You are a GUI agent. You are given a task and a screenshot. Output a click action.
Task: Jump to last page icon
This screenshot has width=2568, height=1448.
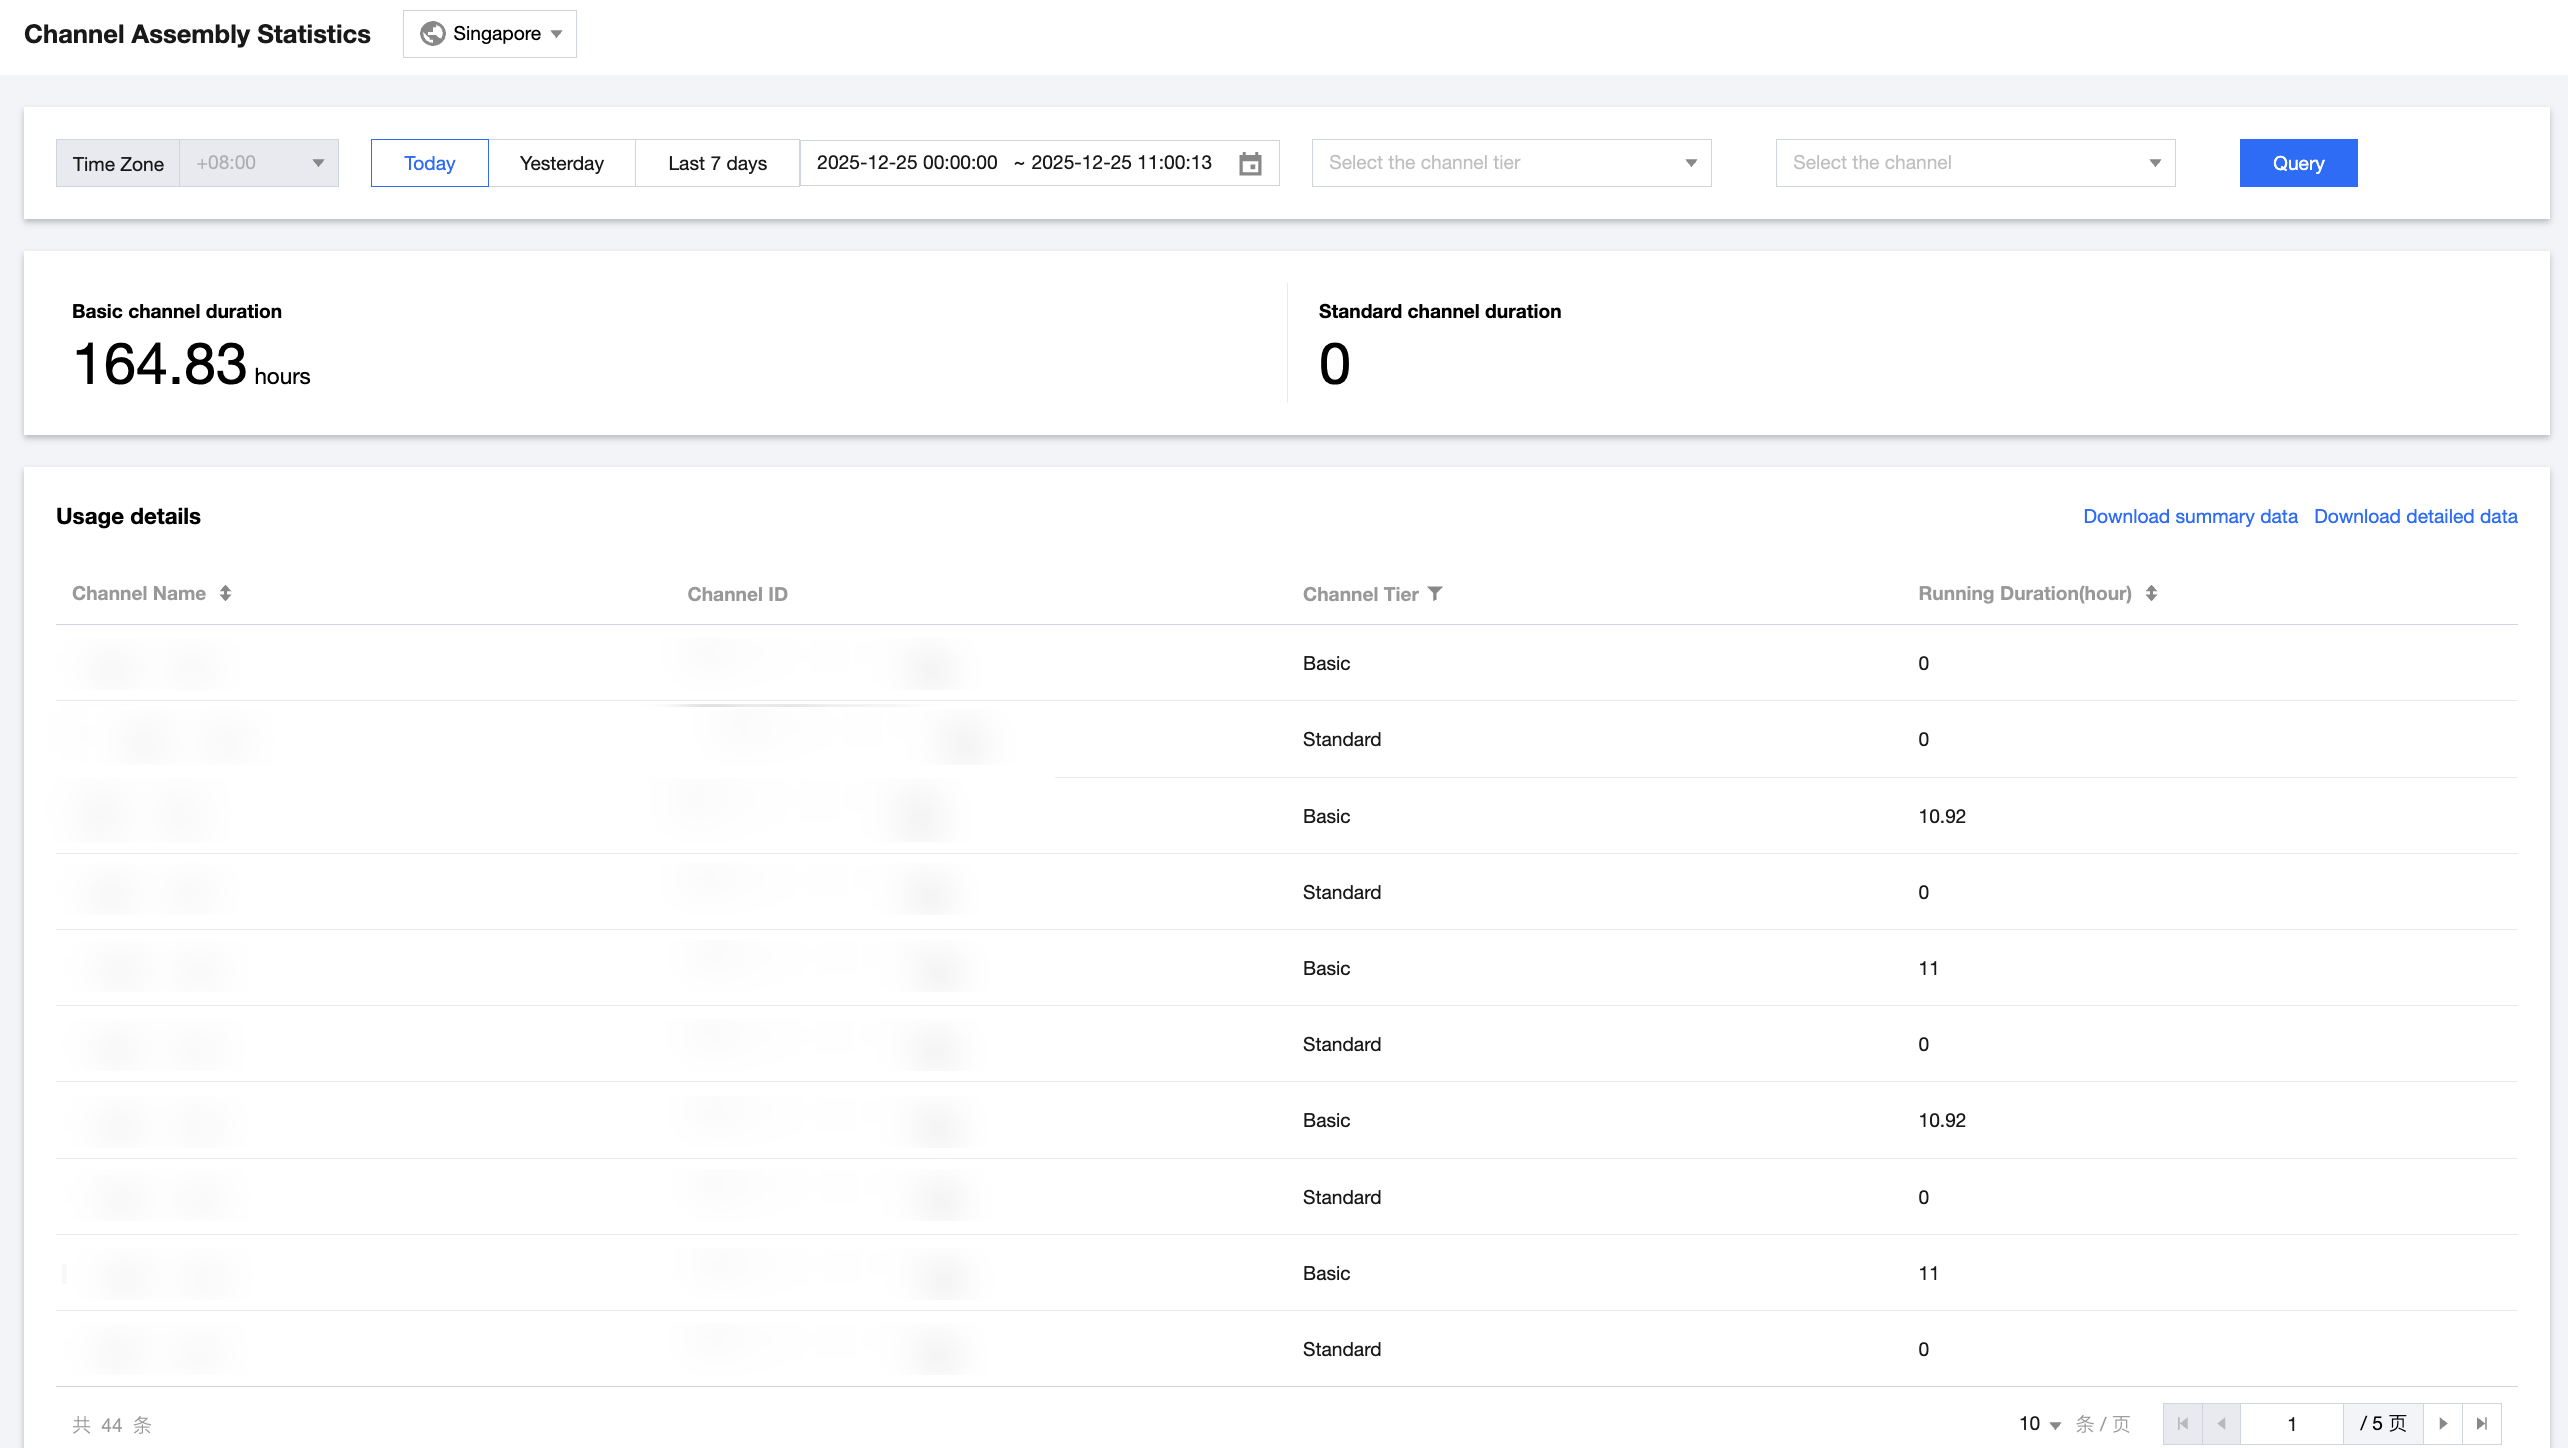[2481, 1423]
